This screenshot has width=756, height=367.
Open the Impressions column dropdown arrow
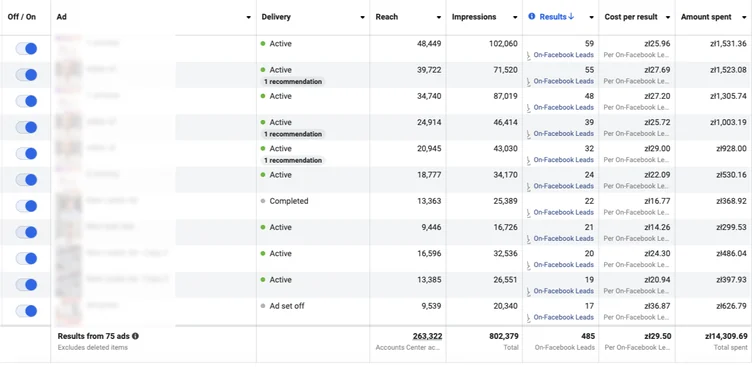(x=515, y=17)
